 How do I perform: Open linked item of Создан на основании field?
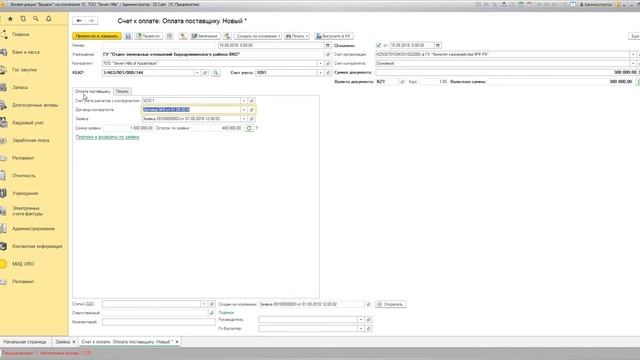tap(368, 304)
